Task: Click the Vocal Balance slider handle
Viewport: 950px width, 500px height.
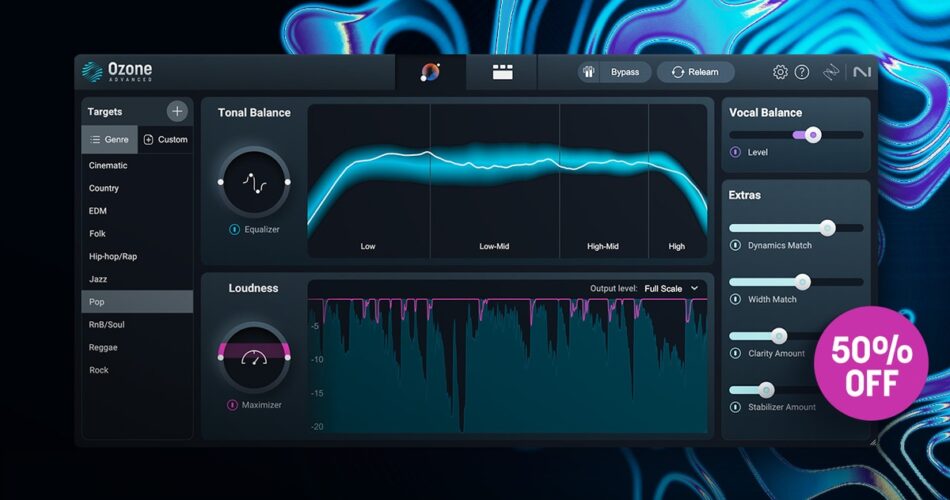Action: click(x=813, y=134)
